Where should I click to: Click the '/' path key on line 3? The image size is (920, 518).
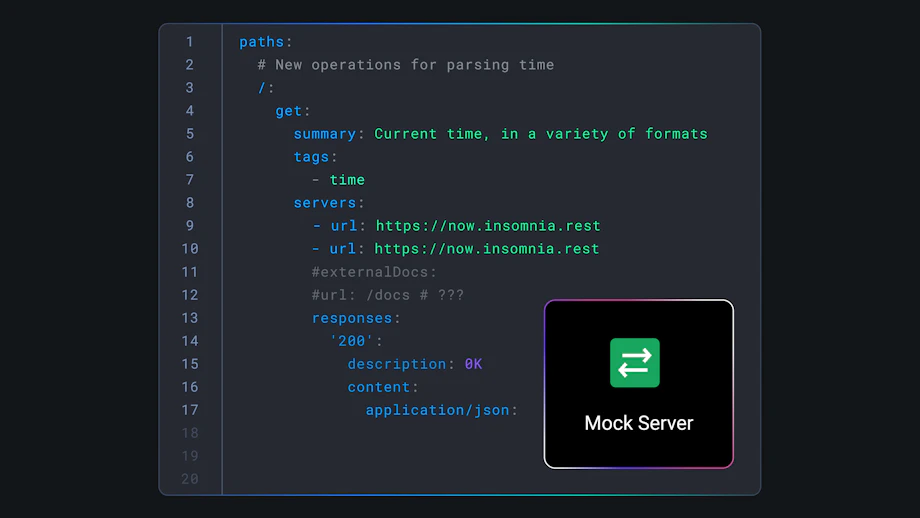click(262, 88)
